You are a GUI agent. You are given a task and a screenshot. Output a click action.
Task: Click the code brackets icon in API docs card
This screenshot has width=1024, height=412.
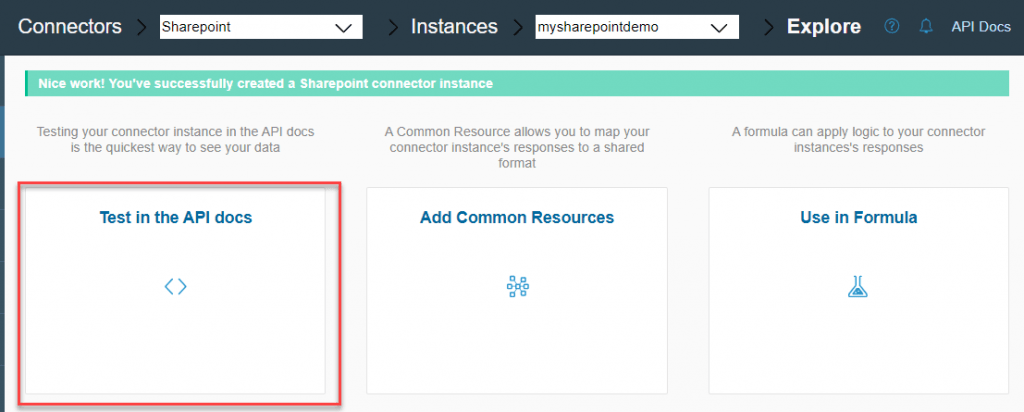coord(176,286)
